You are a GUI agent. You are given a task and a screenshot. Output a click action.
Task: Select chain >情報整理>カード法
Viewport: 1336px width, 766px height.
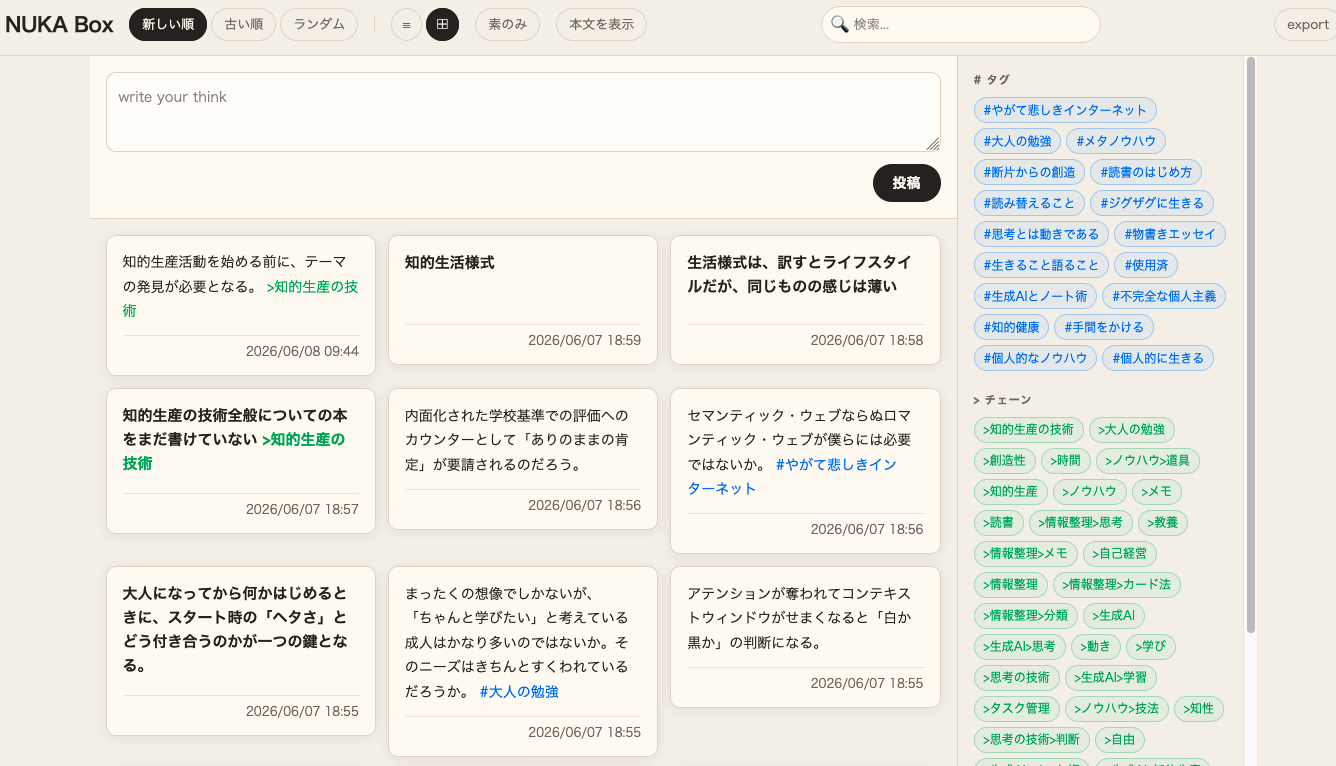click(x=1118, y=585)
